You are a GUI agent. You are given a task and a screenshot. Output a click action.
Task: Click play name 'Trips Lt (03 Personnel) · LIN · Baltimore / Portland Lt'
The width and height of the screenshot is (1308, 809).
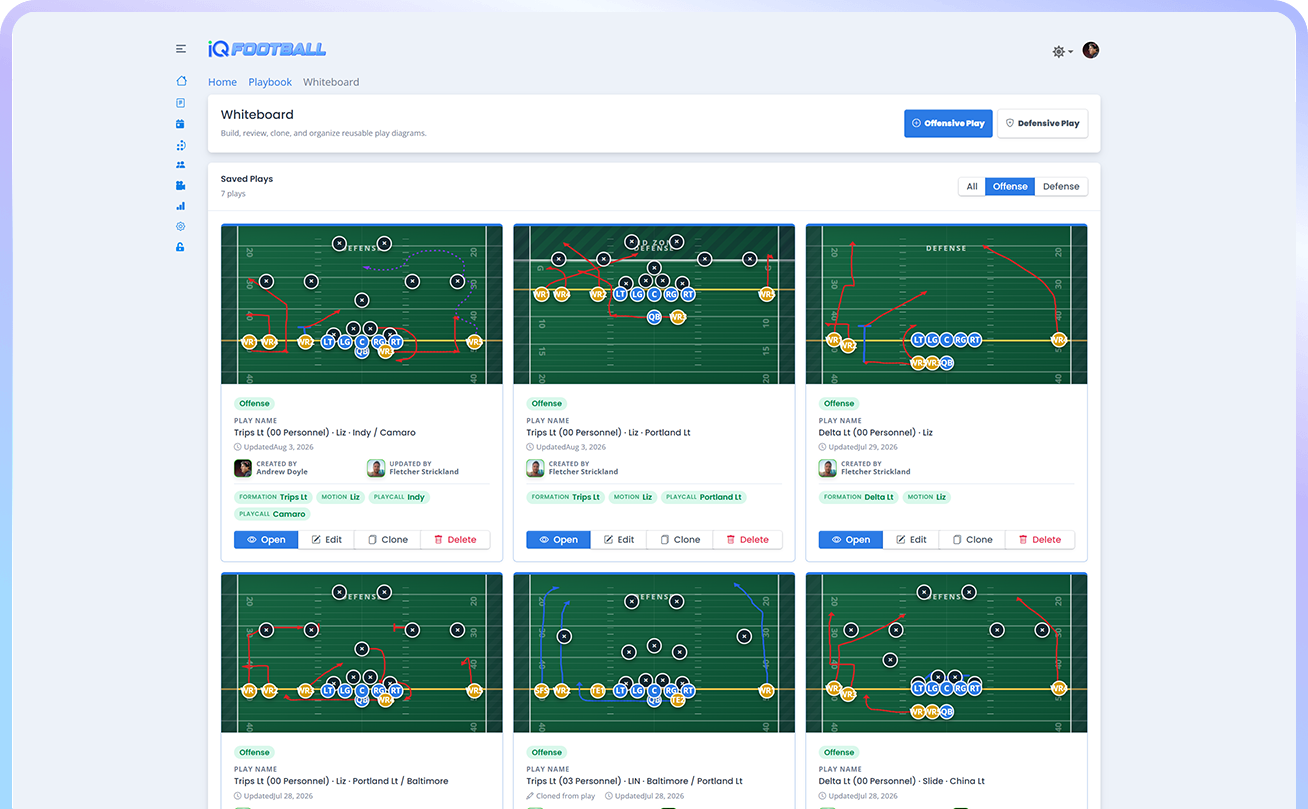pyautogui.click(x=635, y=781)
